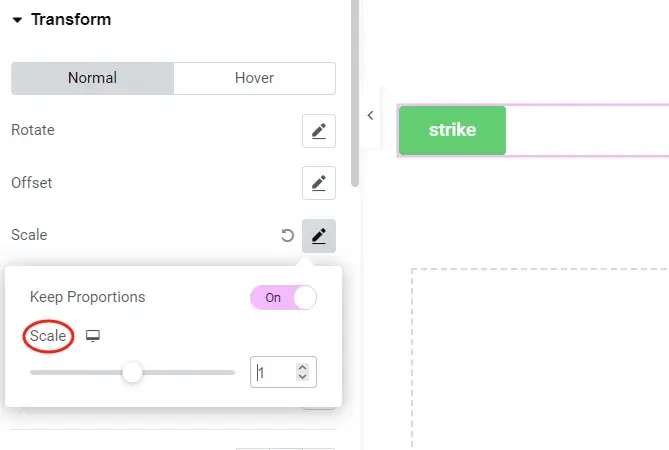Click the green strike button

click(x=452, y=130)
